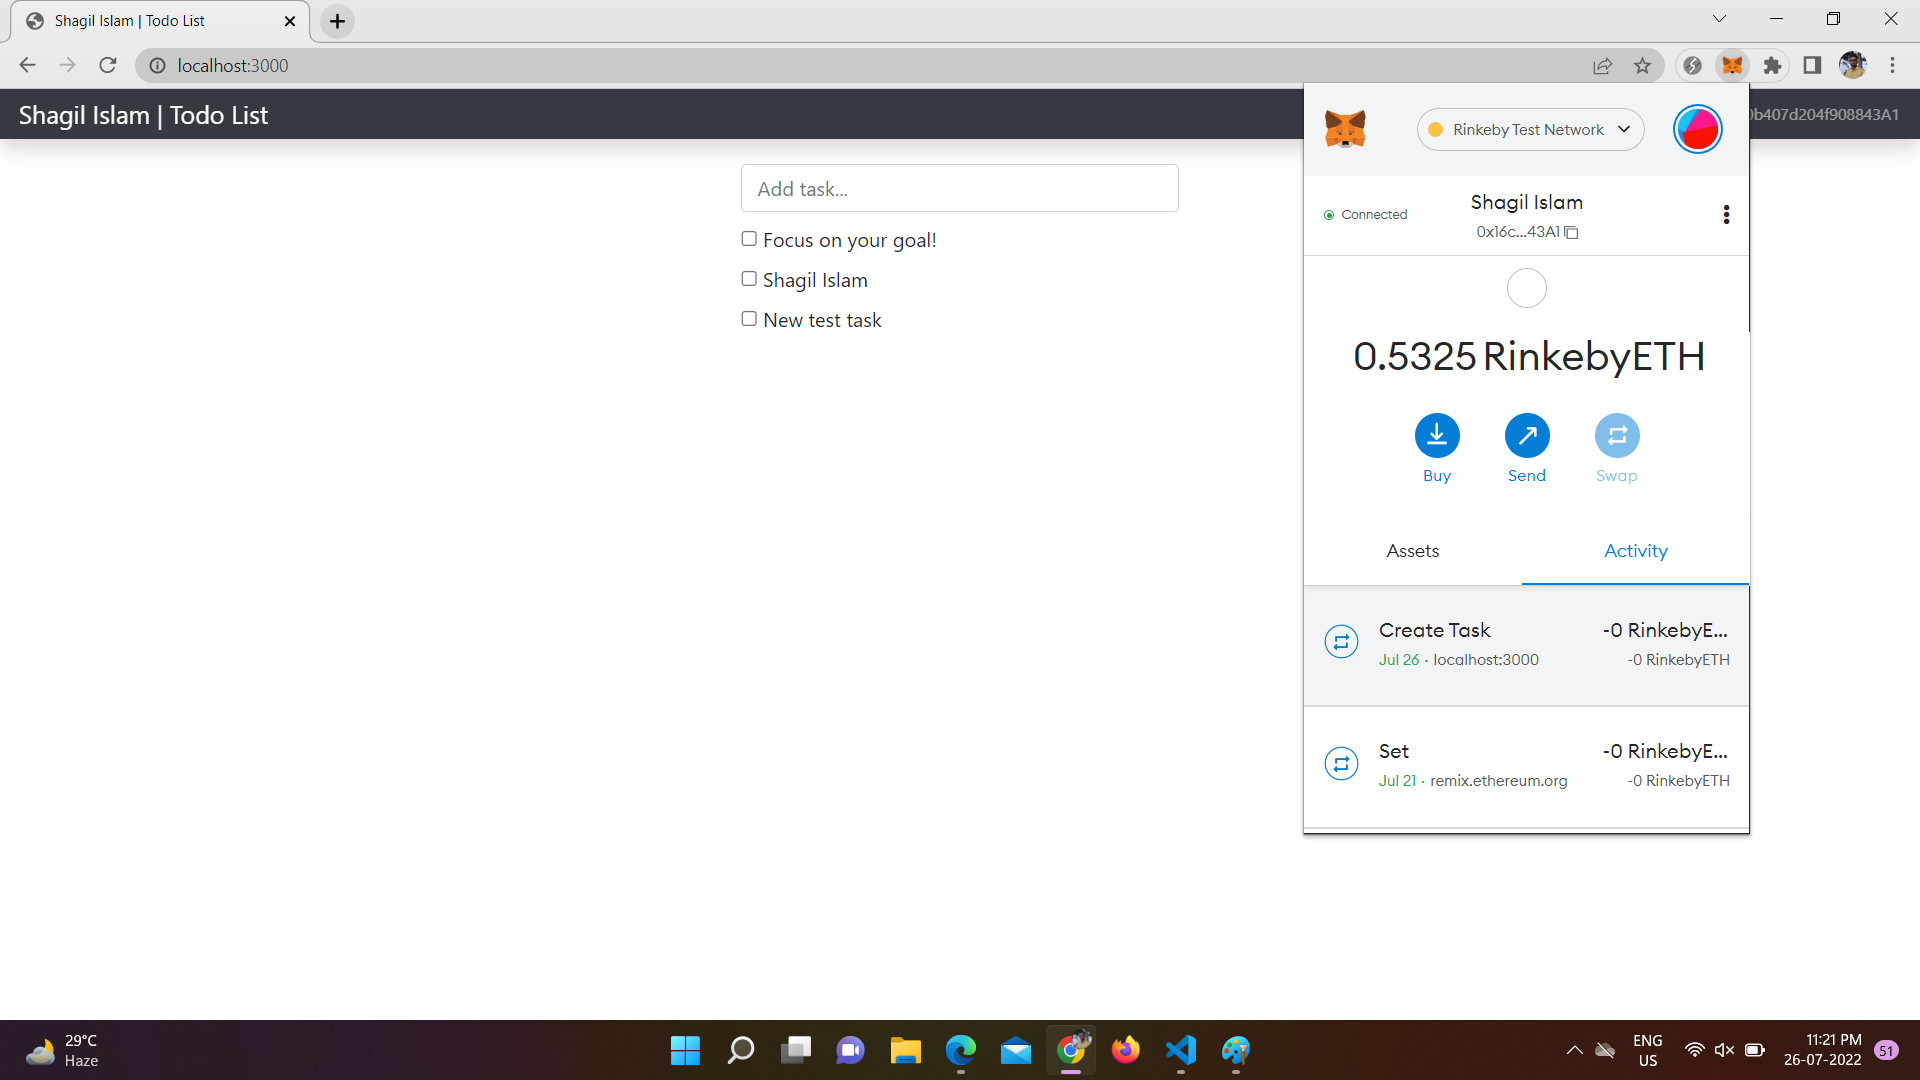Open Chrome profile avatar

point(1852,66)
